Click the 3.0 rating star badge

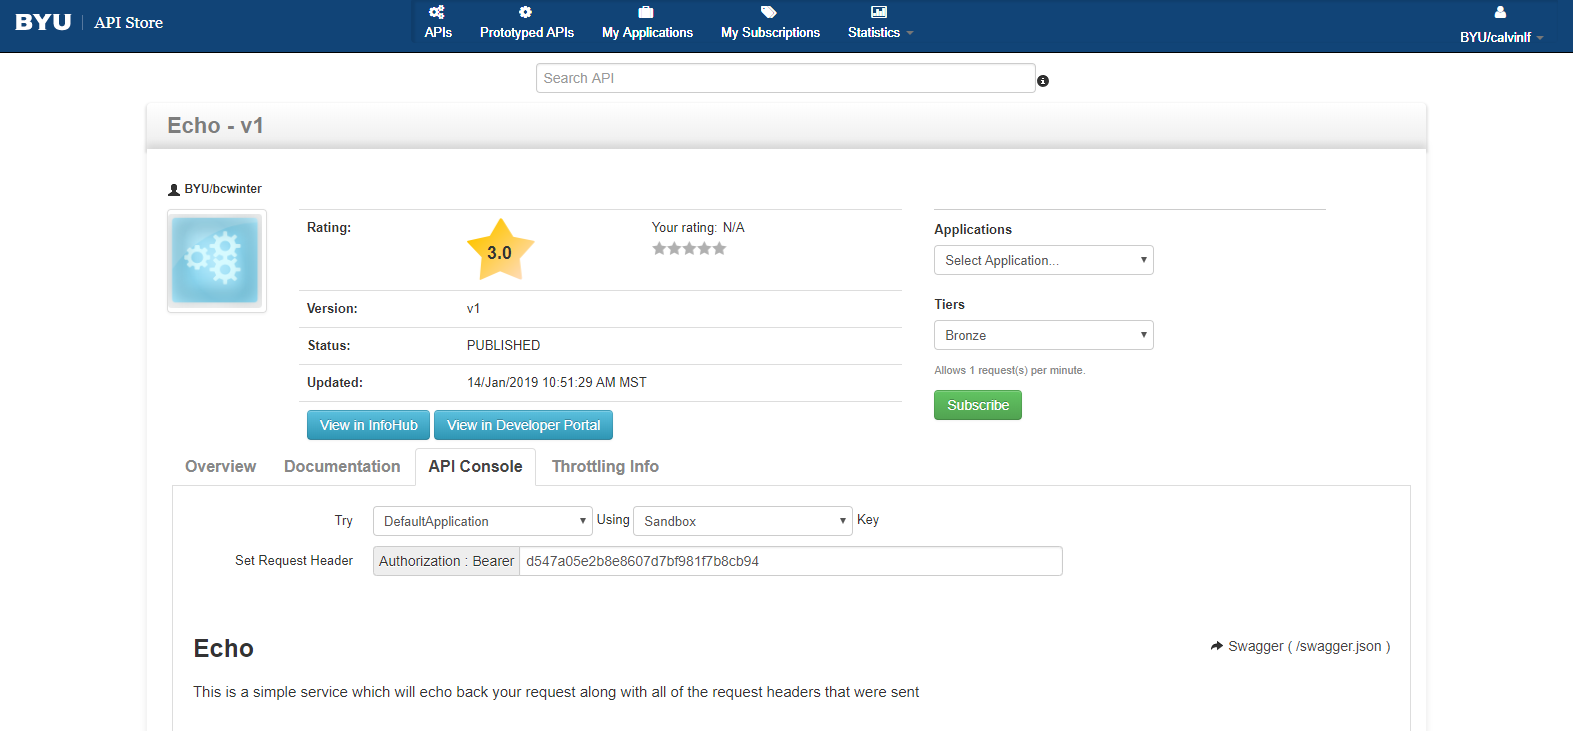pos(500,250)
